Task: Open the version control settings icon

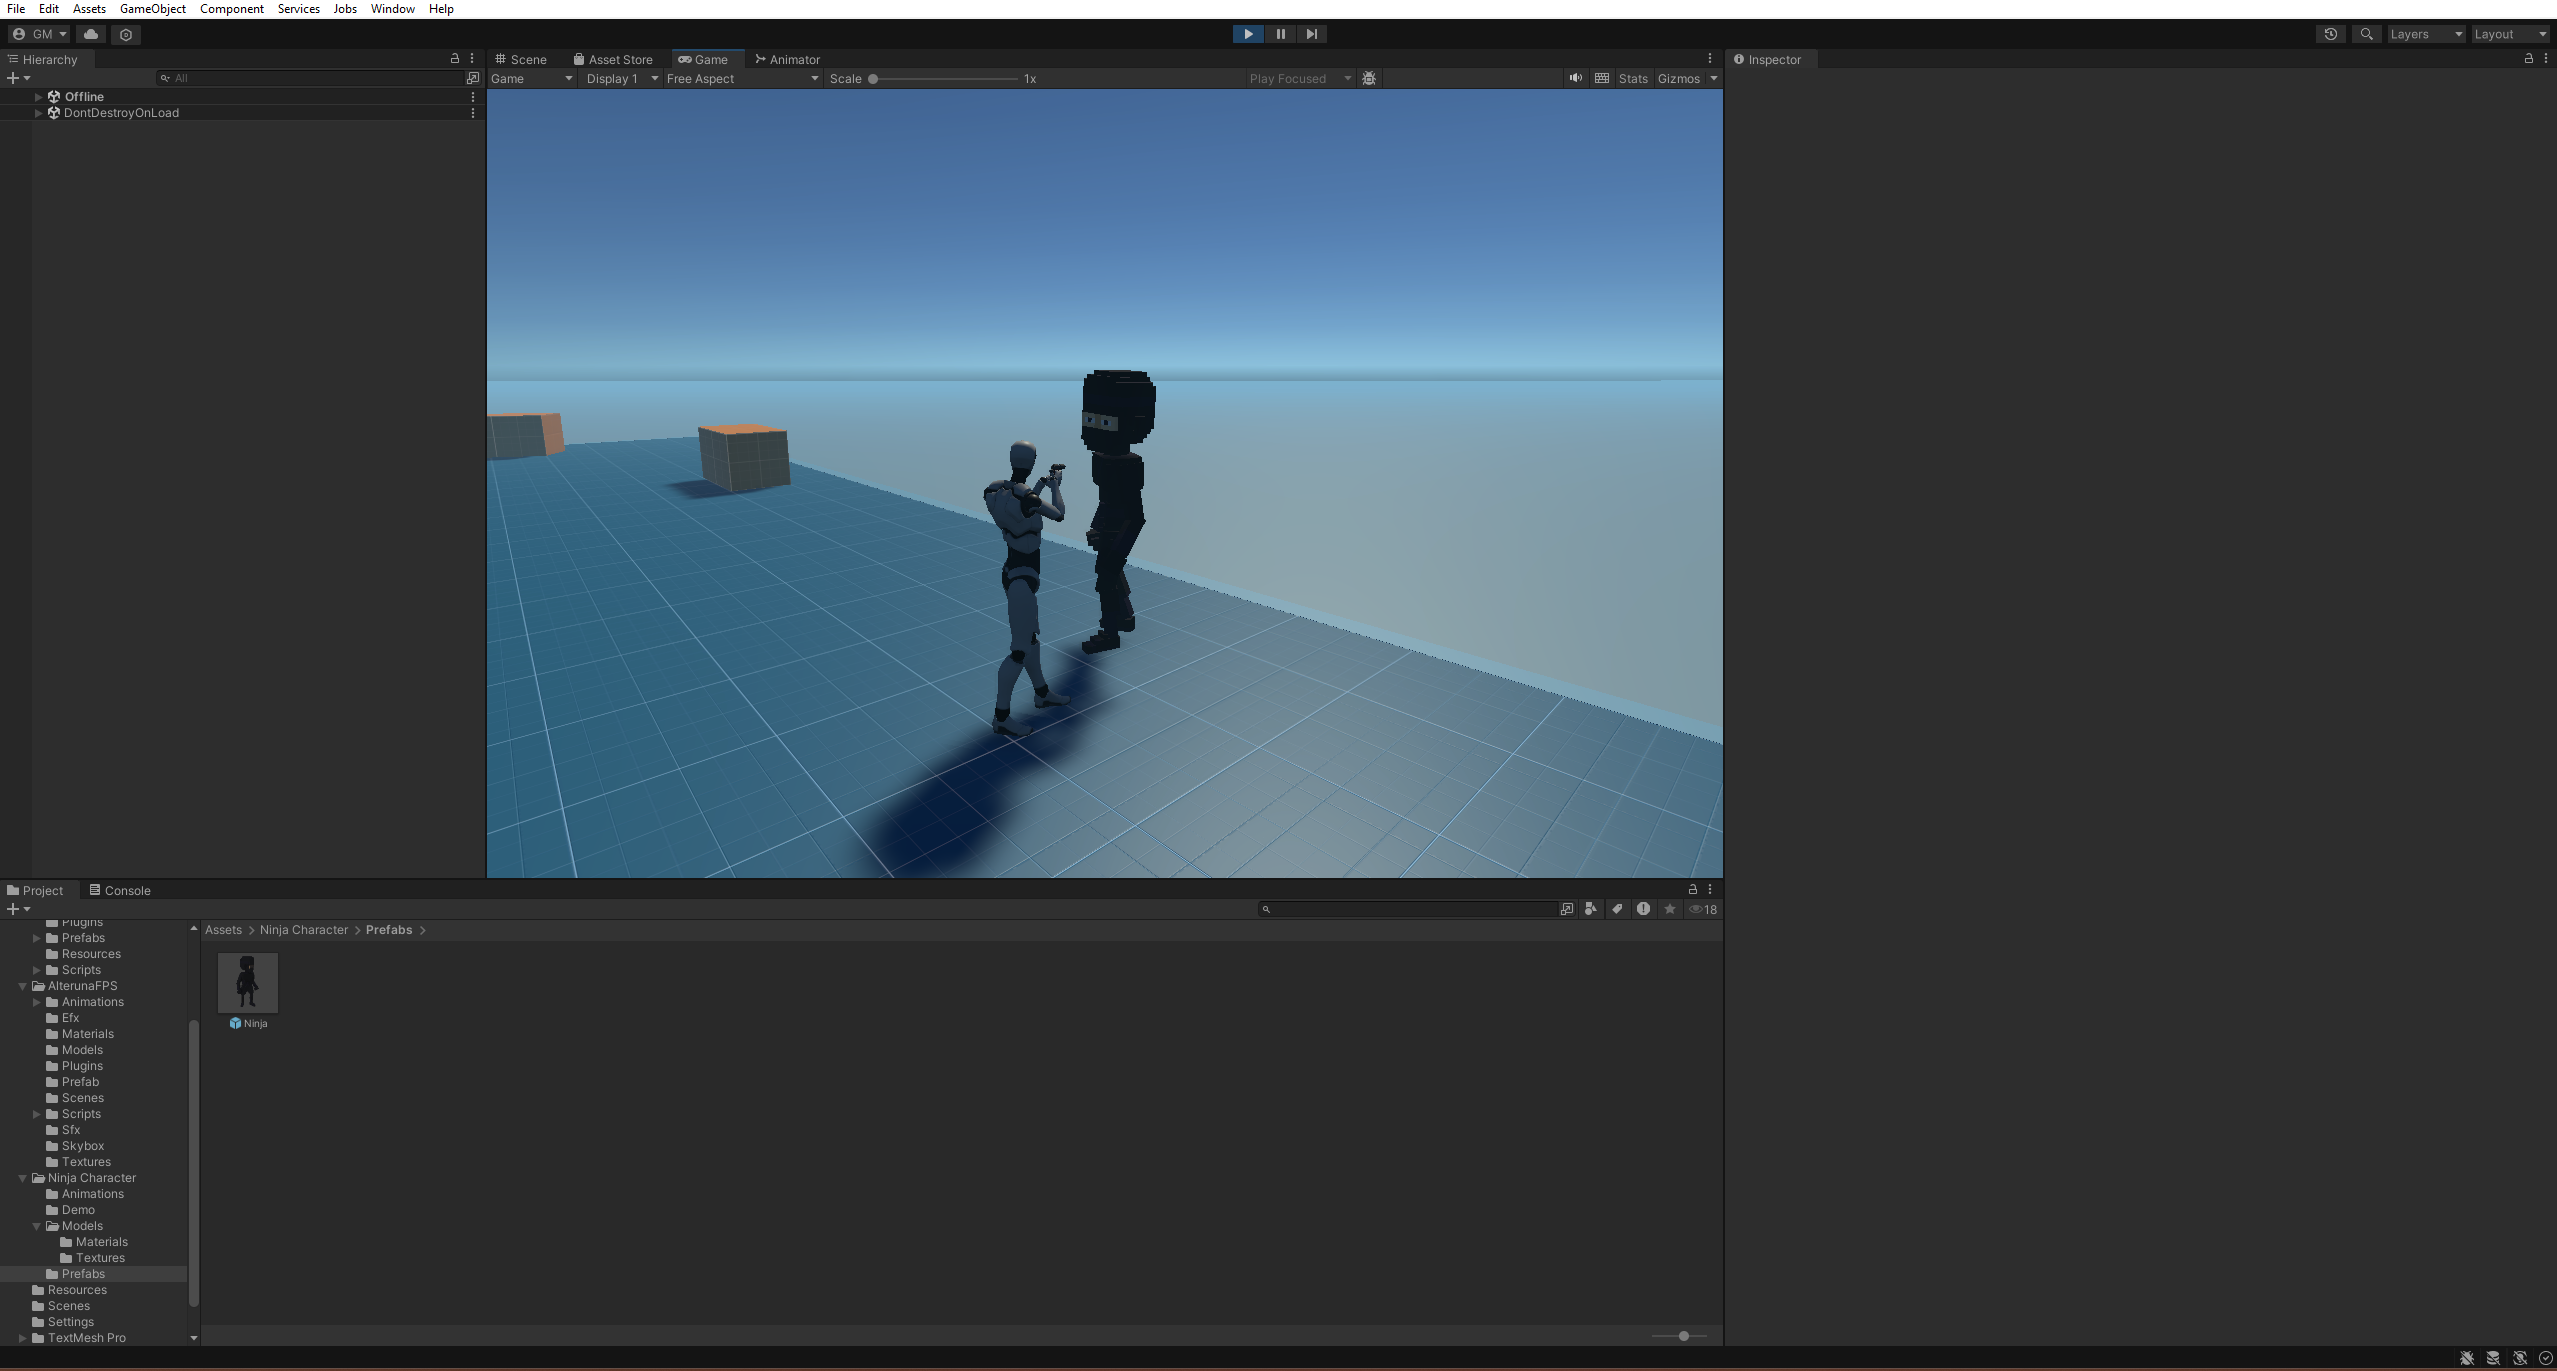Action: click(126, 34)
